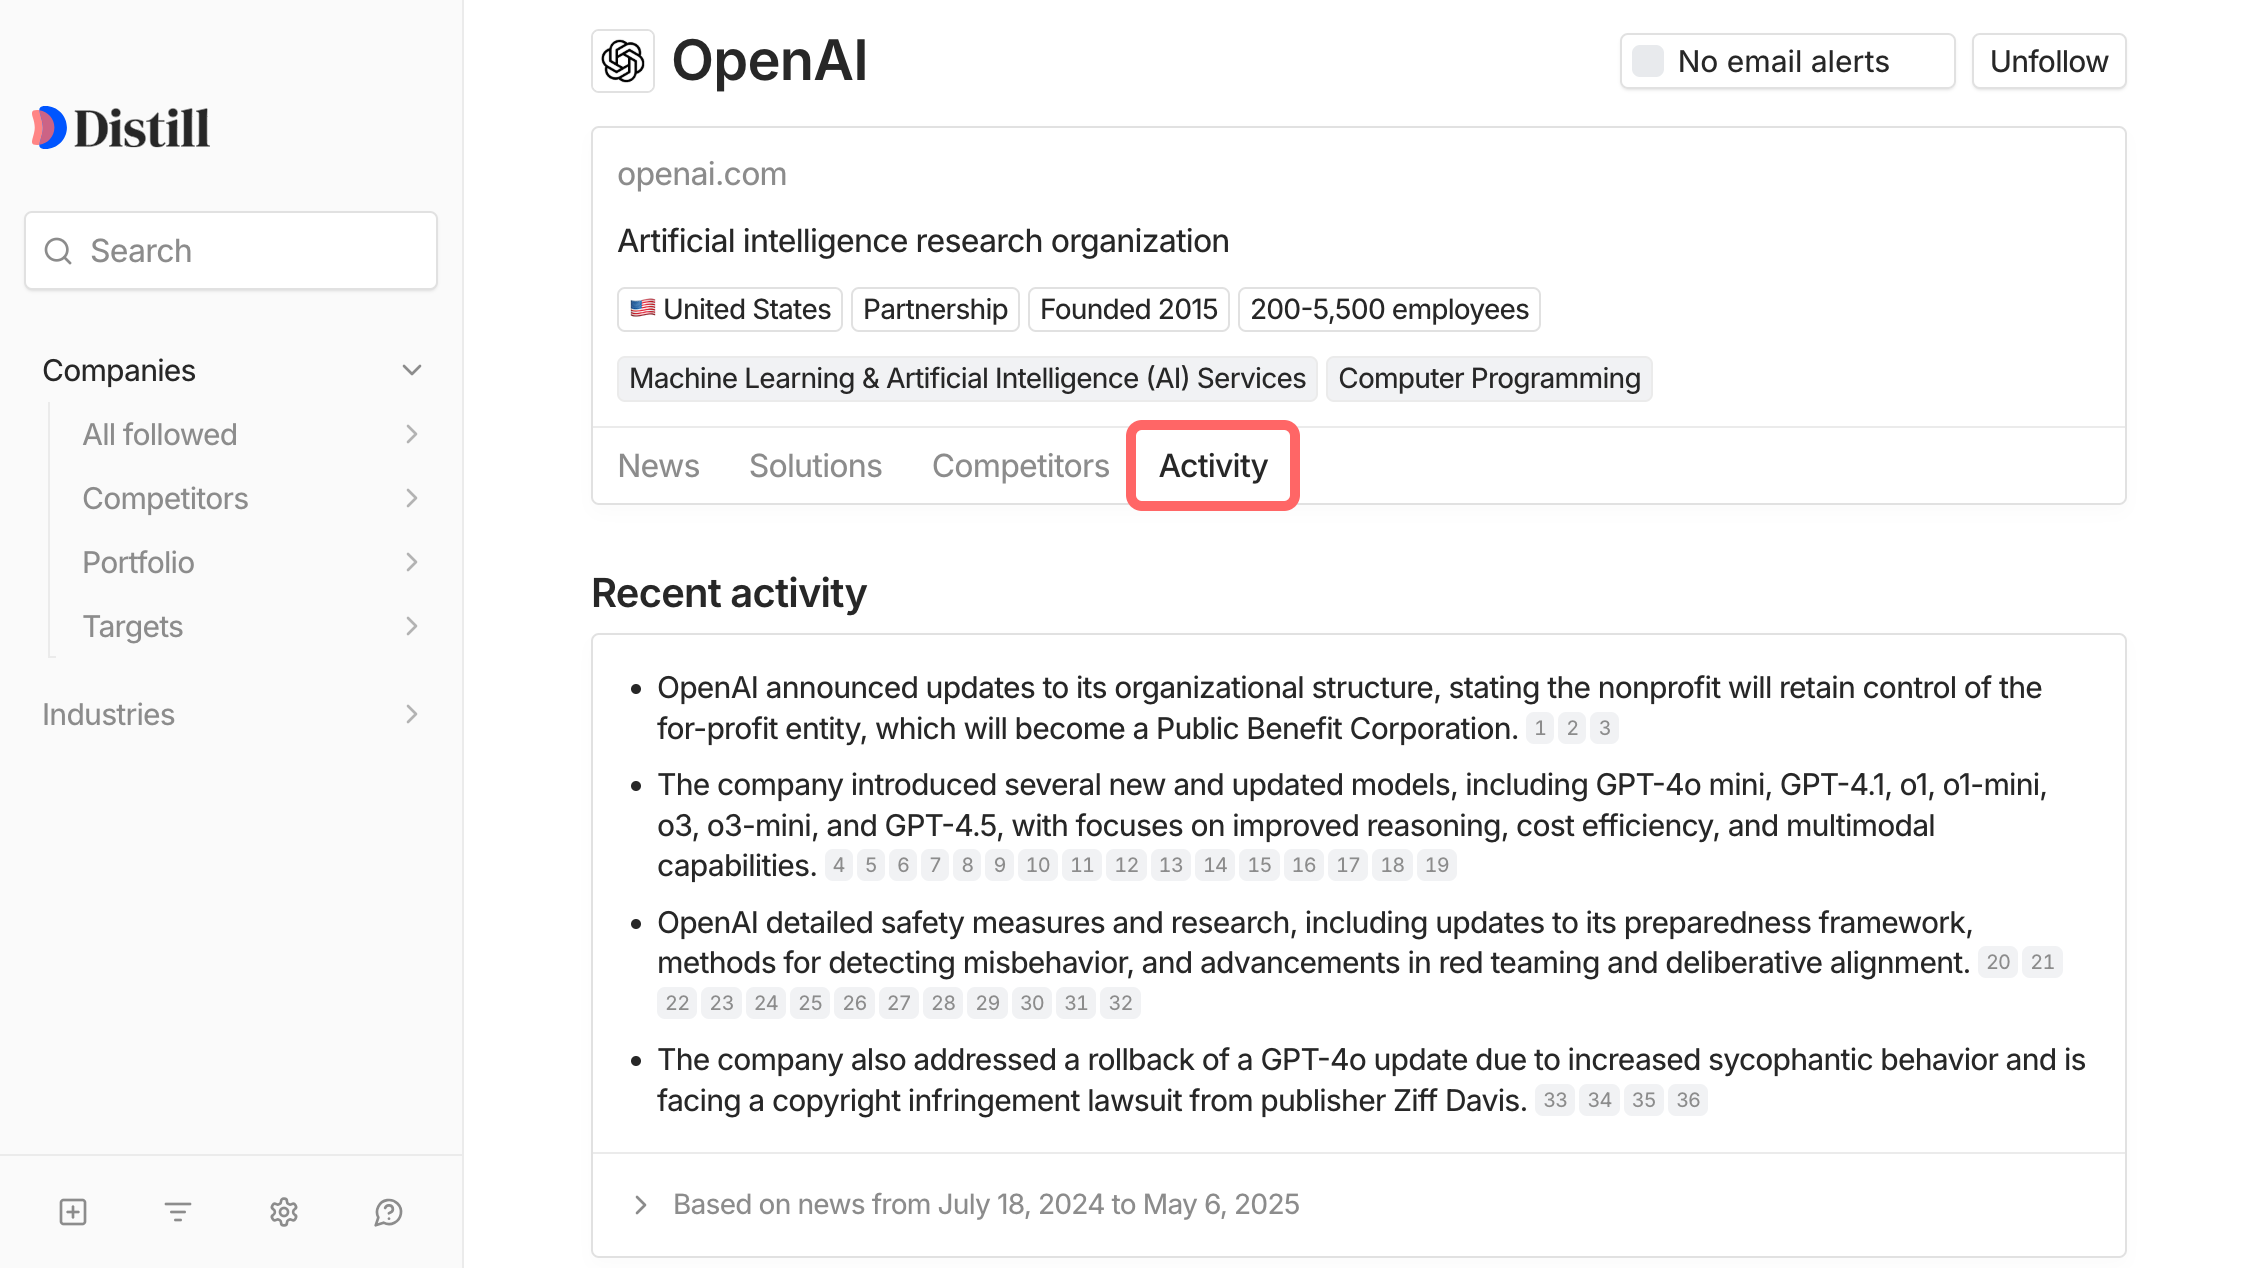Viewport: 2254px width, 1268px height.
Task: Expand the Industries section
Action: (x=412, y=714)
